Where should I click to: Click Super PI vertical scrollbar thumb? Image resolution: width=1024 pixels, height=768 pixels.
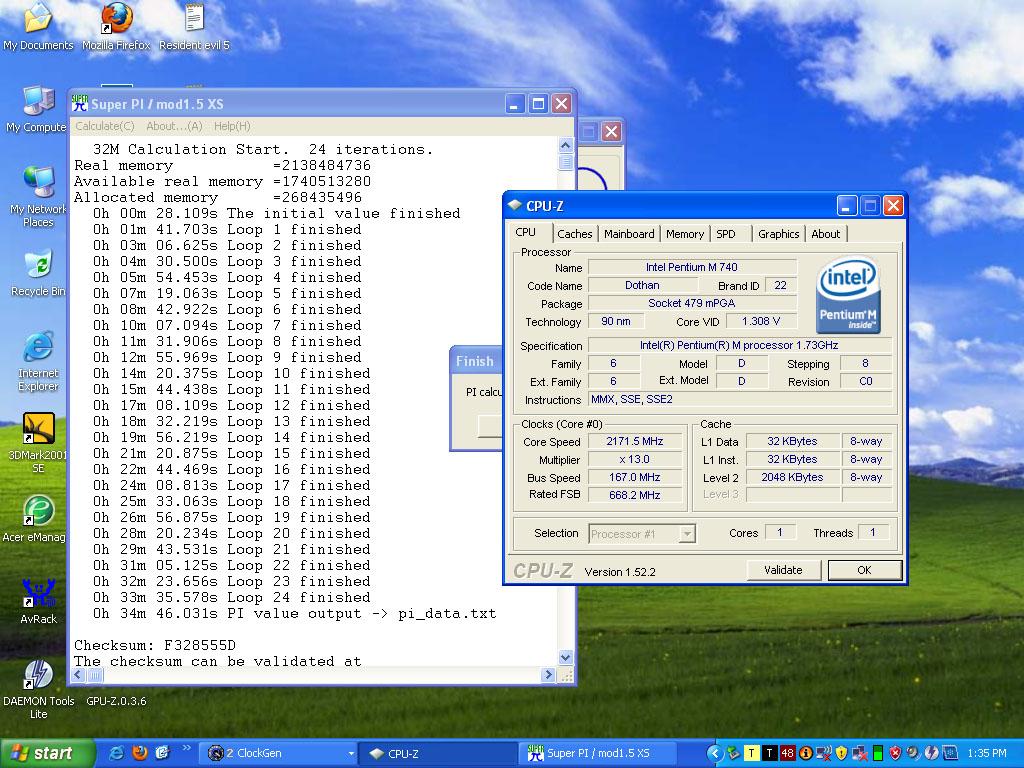(566, 161)
